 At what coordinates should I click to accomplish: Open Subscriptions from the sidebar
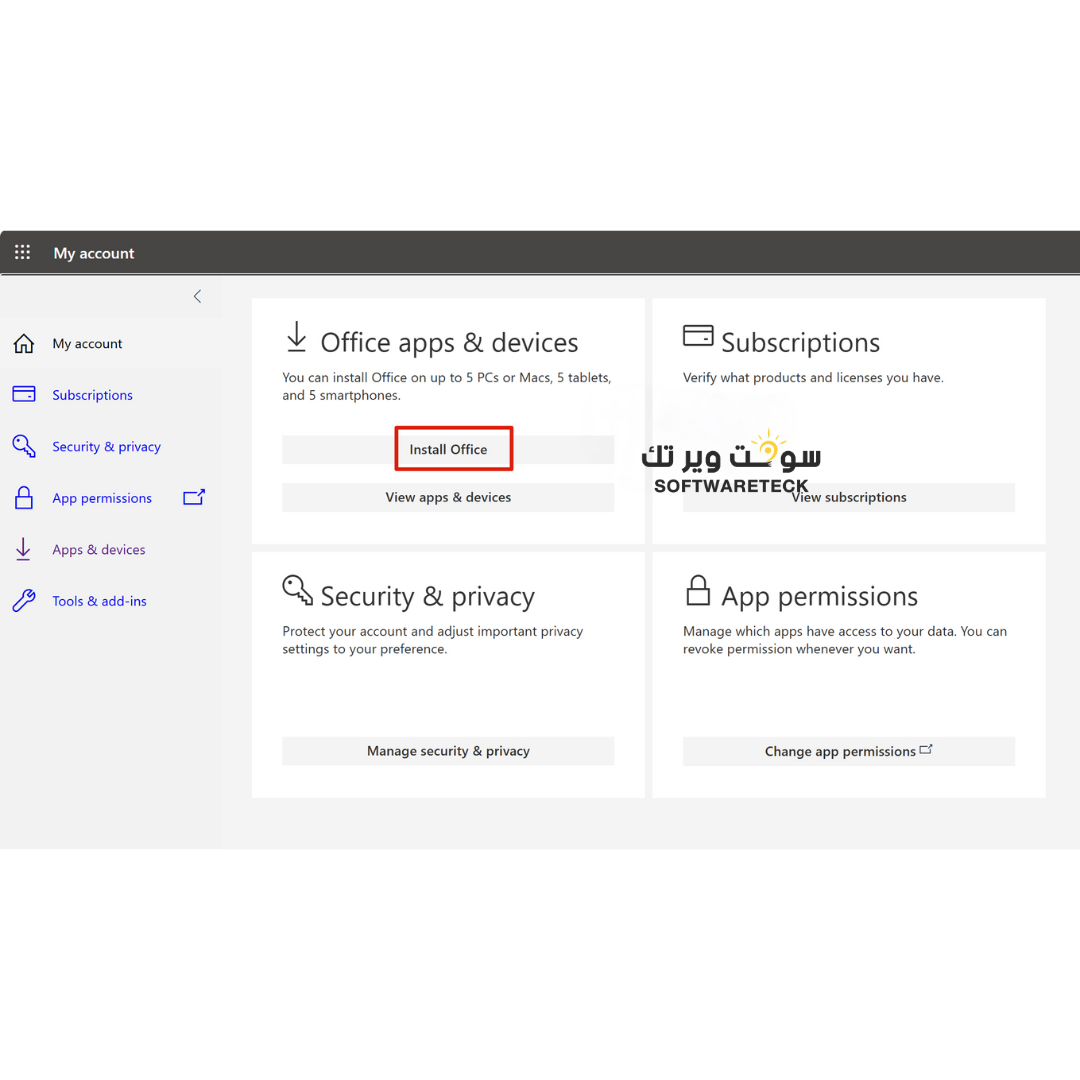point(92,395)
